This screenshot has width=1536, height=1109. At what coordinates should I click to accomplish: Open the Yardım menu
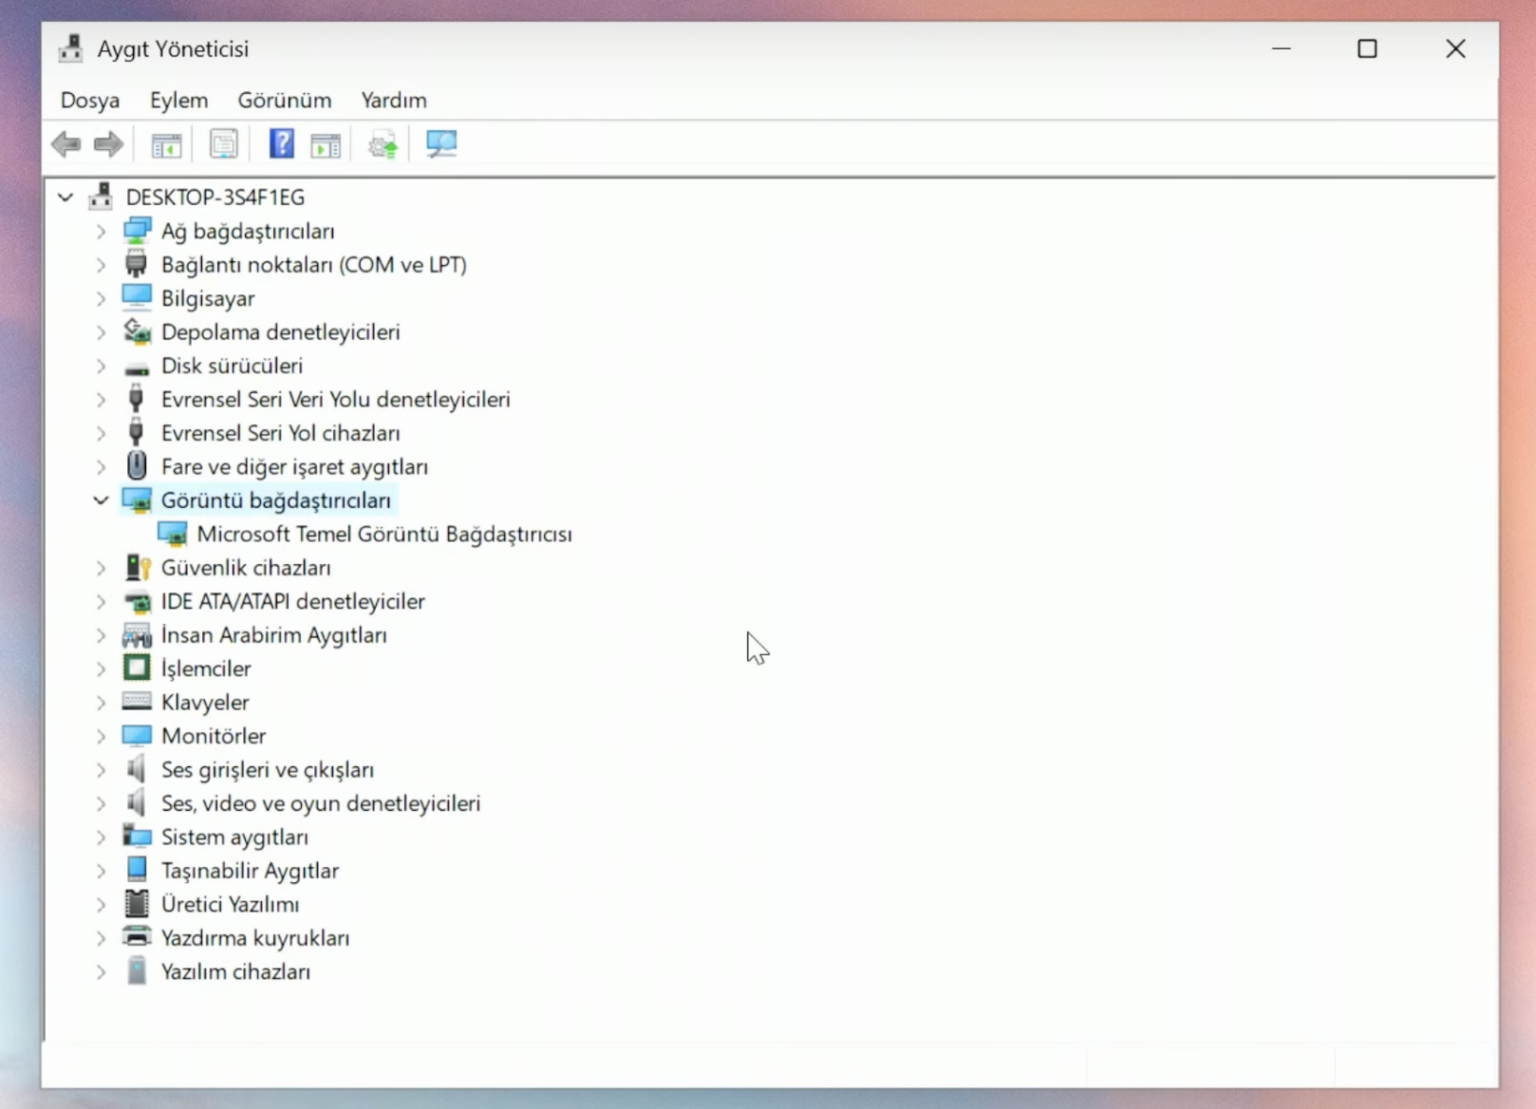[394, 100]
